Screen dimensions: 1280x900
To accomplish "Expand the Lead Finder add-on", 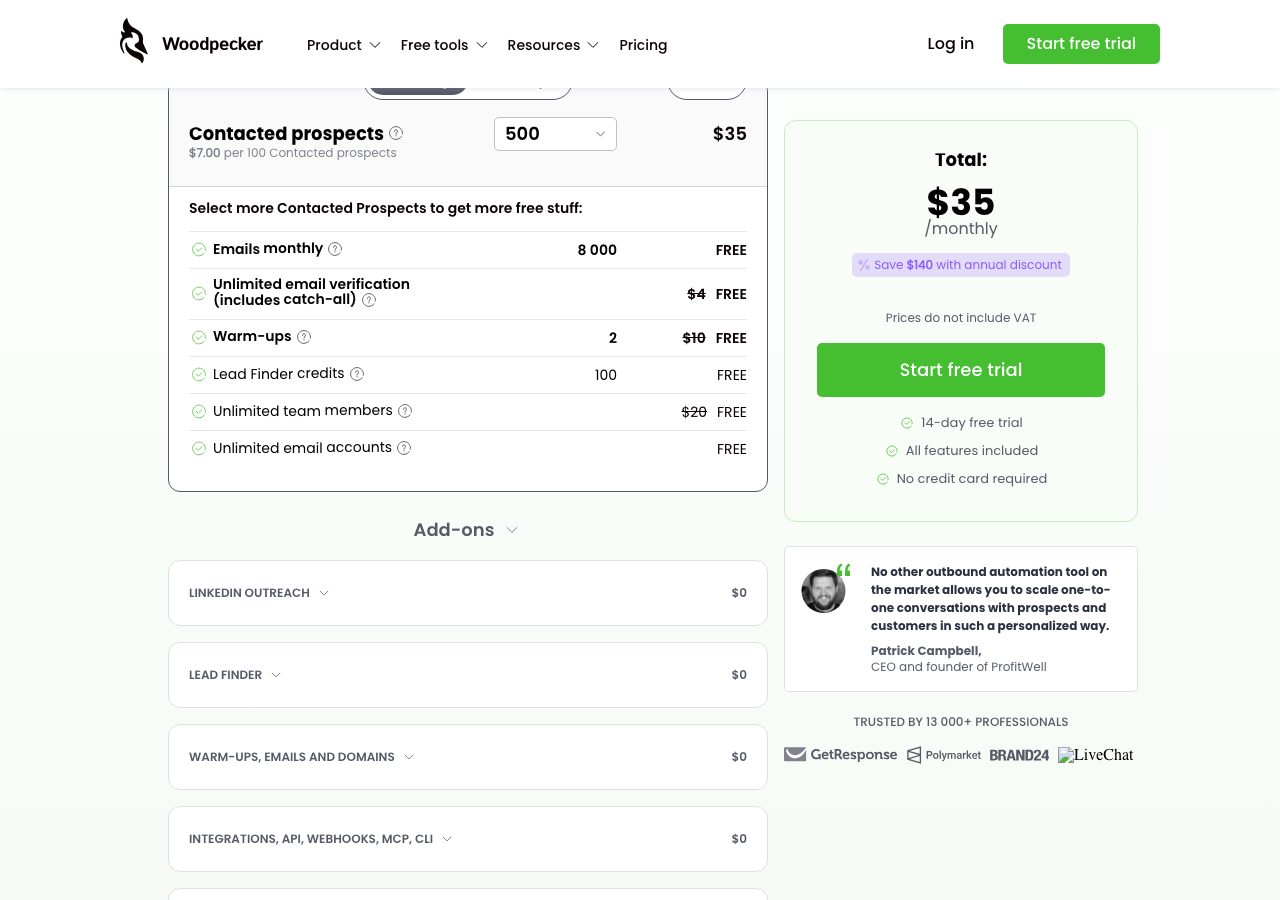I will tap(468, 675).
